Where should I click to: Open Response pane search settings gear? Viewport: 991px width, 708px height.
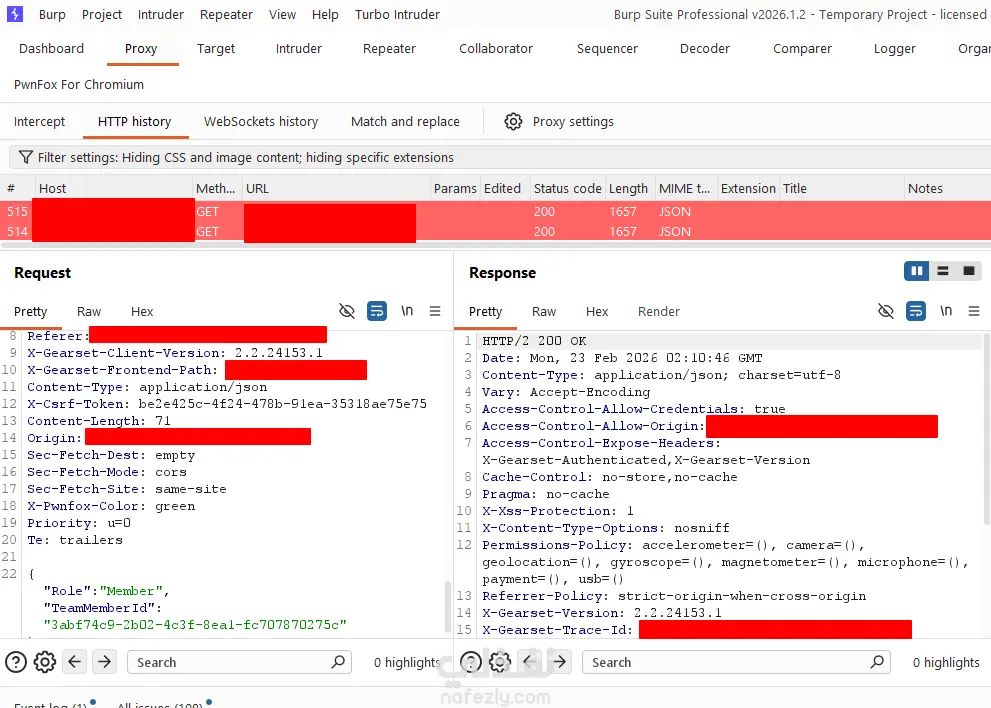[500, 662]
